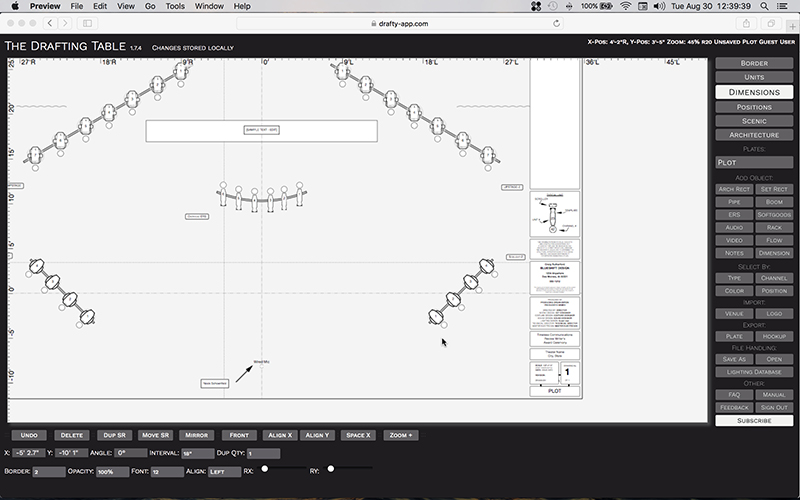Toggle the browser sidebar icon

(x=87, y=22)
